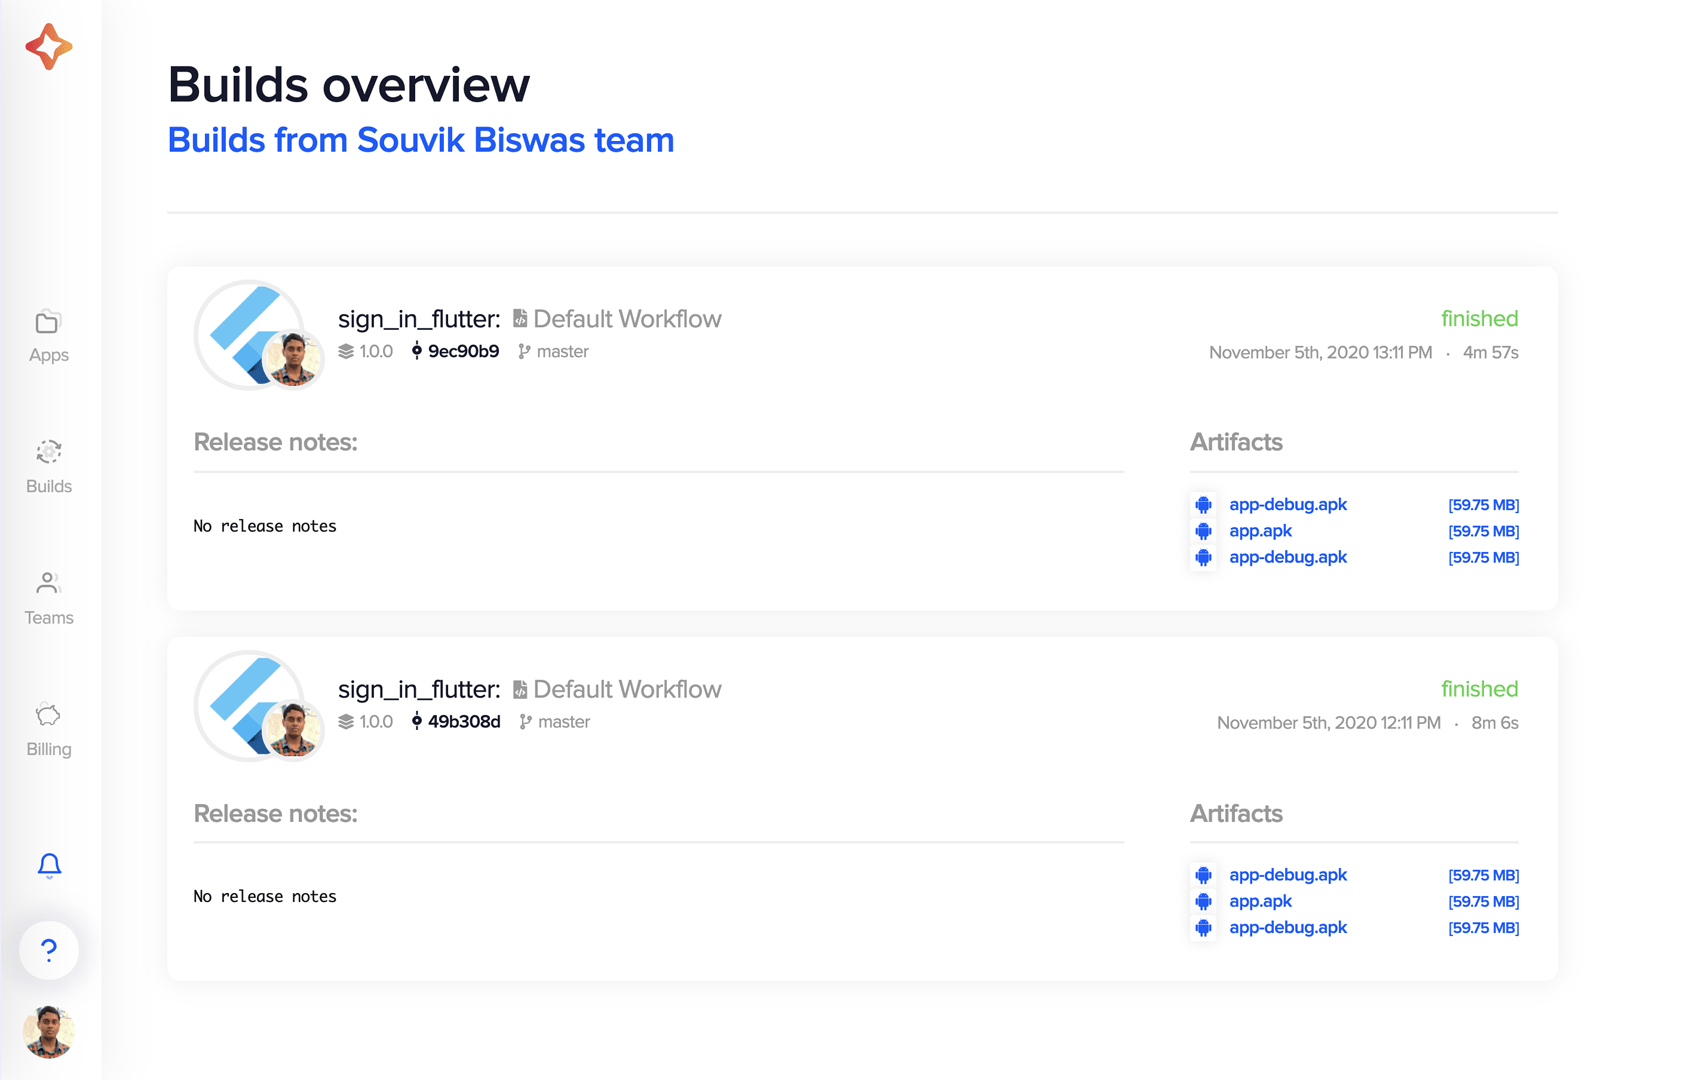Open sign_in_flutter title of build 9ec90b9
This screenshot has width=1686, height=1080.
point(419,319)
